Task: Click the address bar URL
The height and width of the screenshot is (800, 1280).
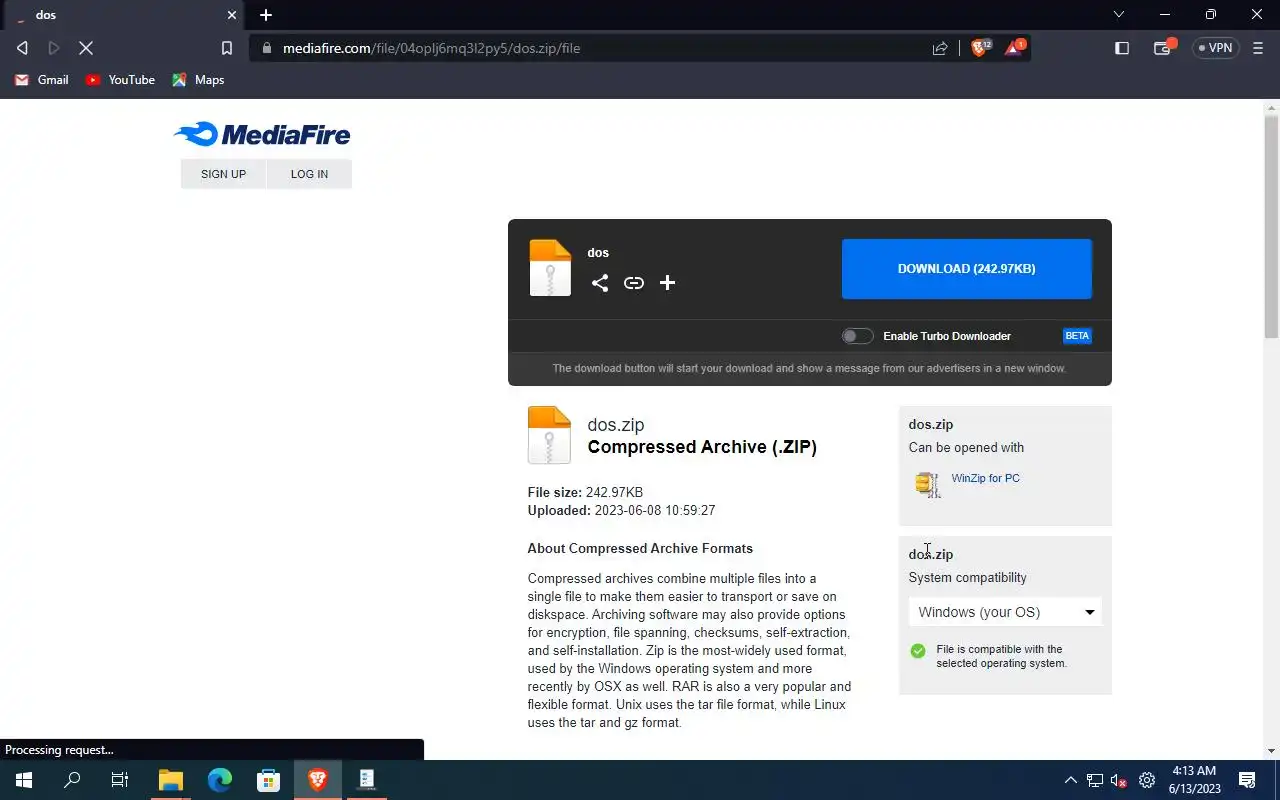Action: [x=431, y=48]
